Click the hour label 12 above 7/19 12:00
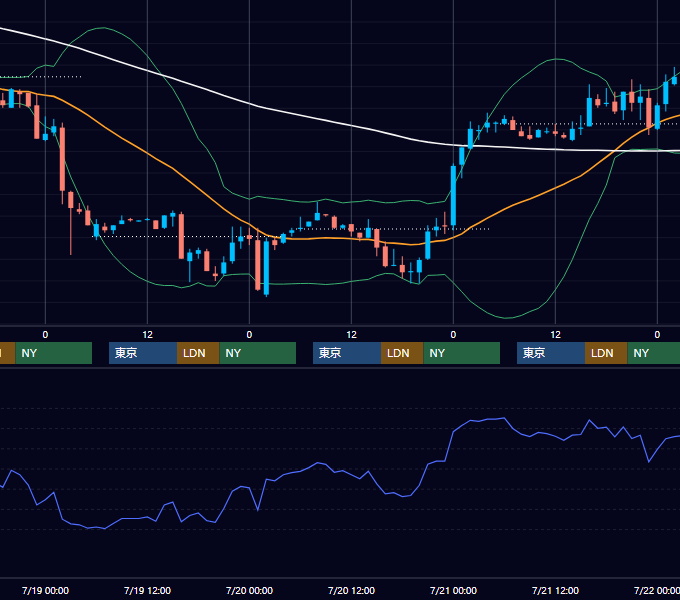The image size is (680, 600). click(147, 335)
